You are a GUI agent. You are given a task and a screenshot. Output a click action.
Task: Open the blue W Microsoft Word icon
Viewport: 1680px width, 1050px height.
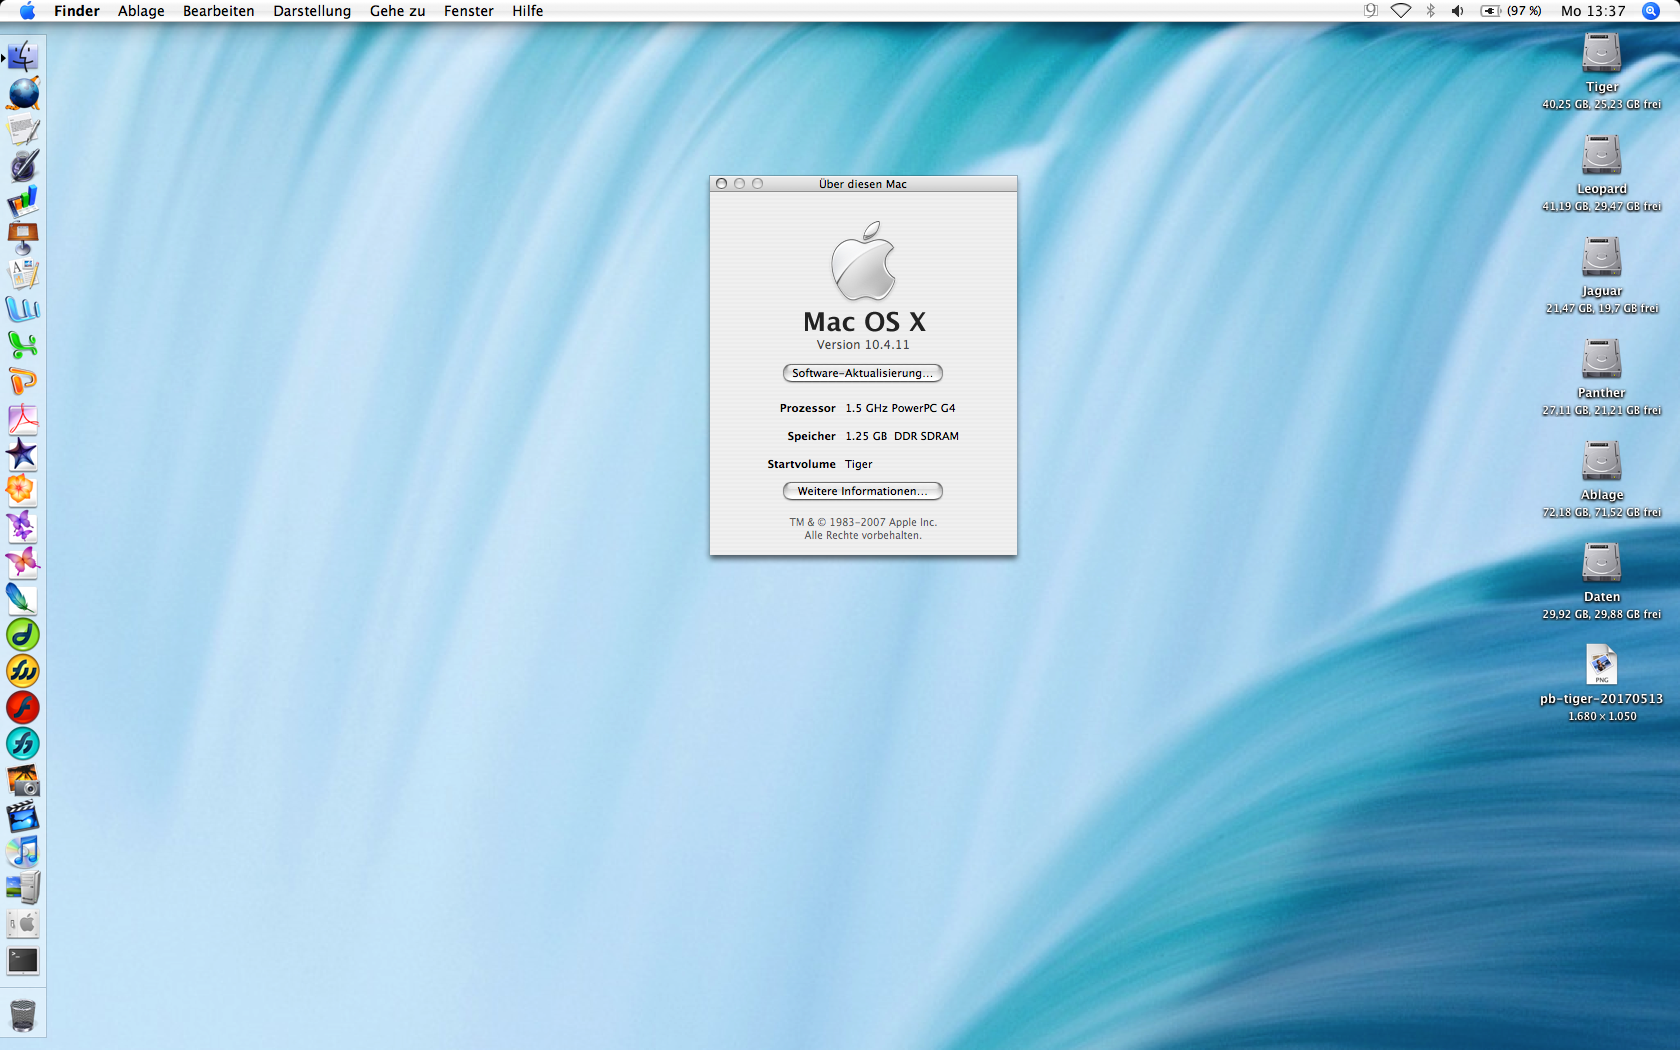tap(23, 309)
